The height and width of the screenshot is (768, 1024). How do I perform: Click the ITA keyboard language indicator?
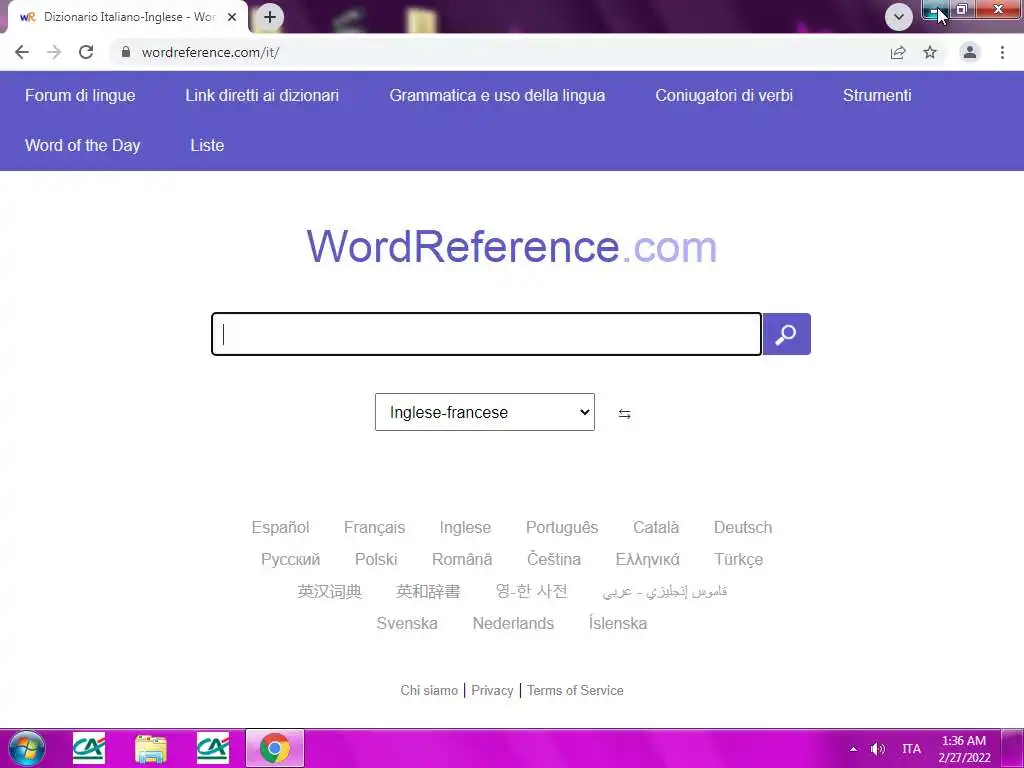tap(912, 749)
